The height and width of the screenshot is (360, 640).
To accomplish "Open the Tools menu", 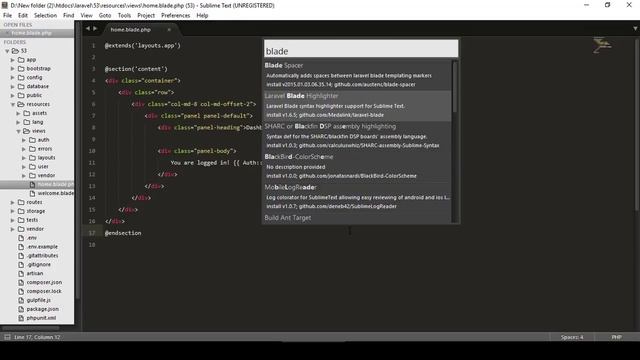I will pyautogui.click(x=124, y=16).
